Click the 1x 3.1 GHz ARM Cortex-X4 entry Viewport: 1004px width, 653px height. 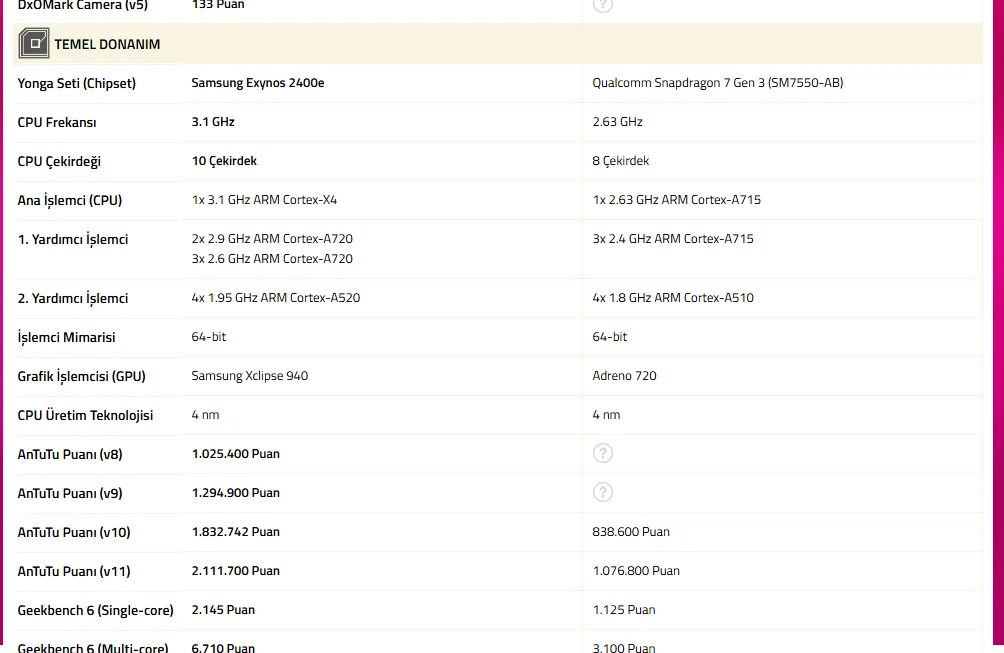(264, 200)
